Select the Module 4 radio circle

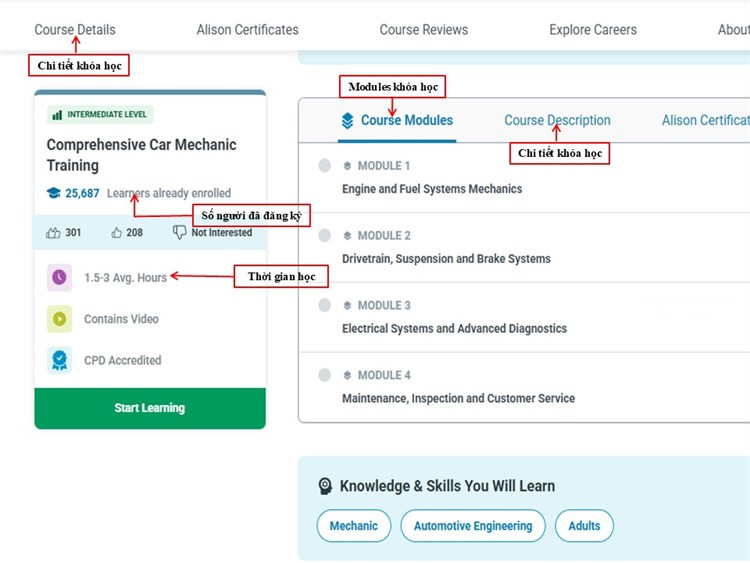pos(324,375)
